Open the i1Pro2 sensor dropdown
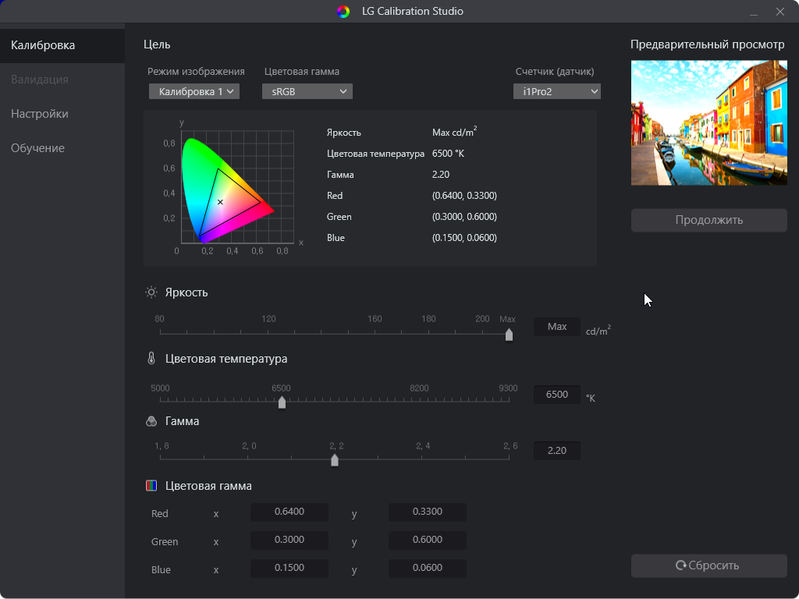This screenshot has width=799, height=599. coord(556,92)
